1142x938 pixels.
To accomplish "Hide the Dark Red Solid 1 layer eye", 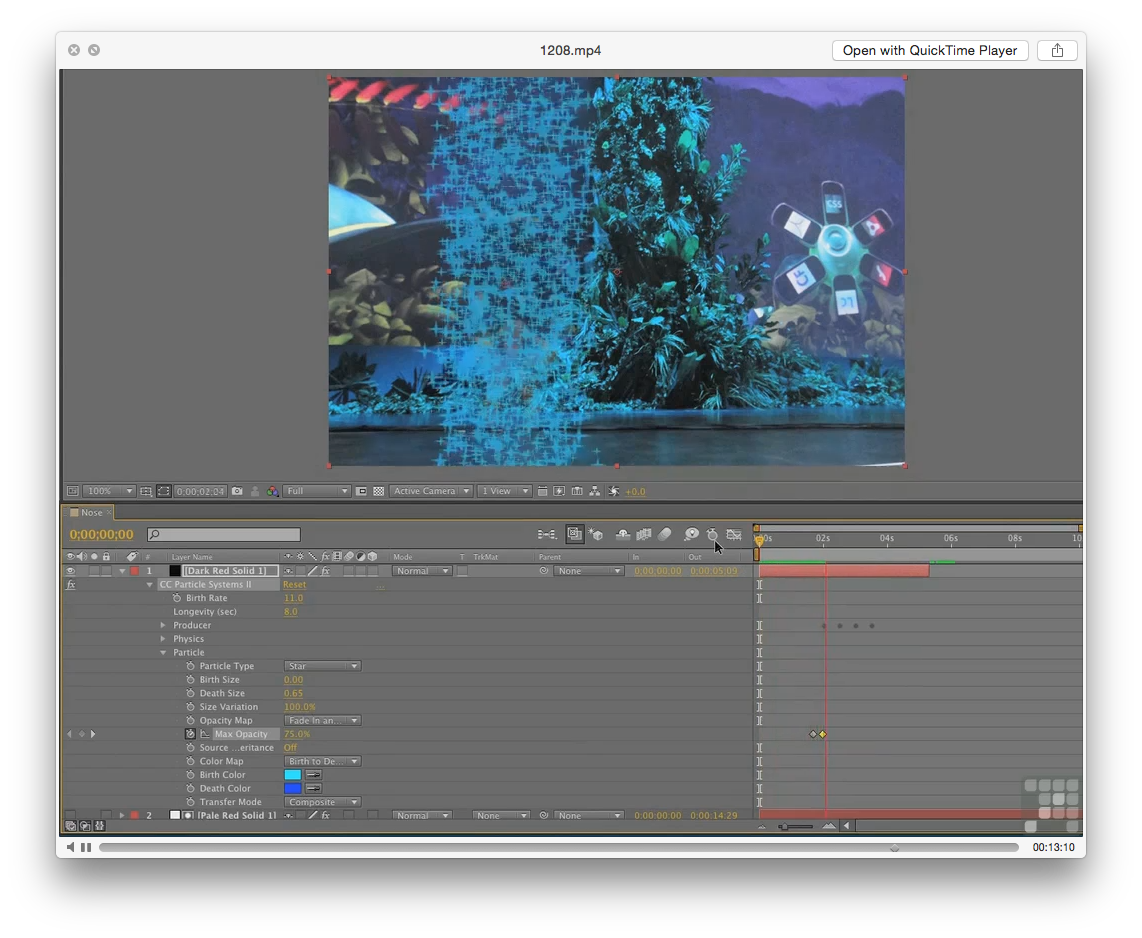I will pos(71,571).
